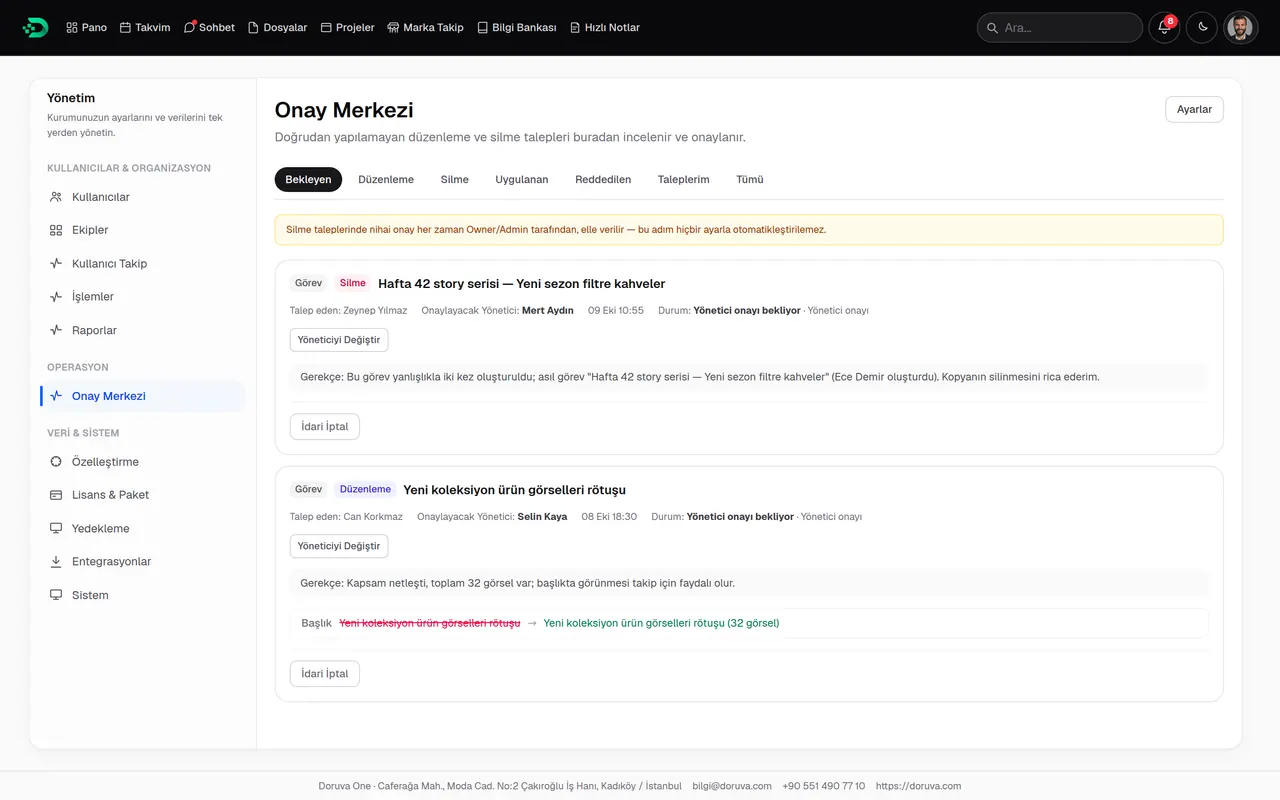
Task: Click Yöneticiyi Değiştir on rötuşu request
Action: 339,546
